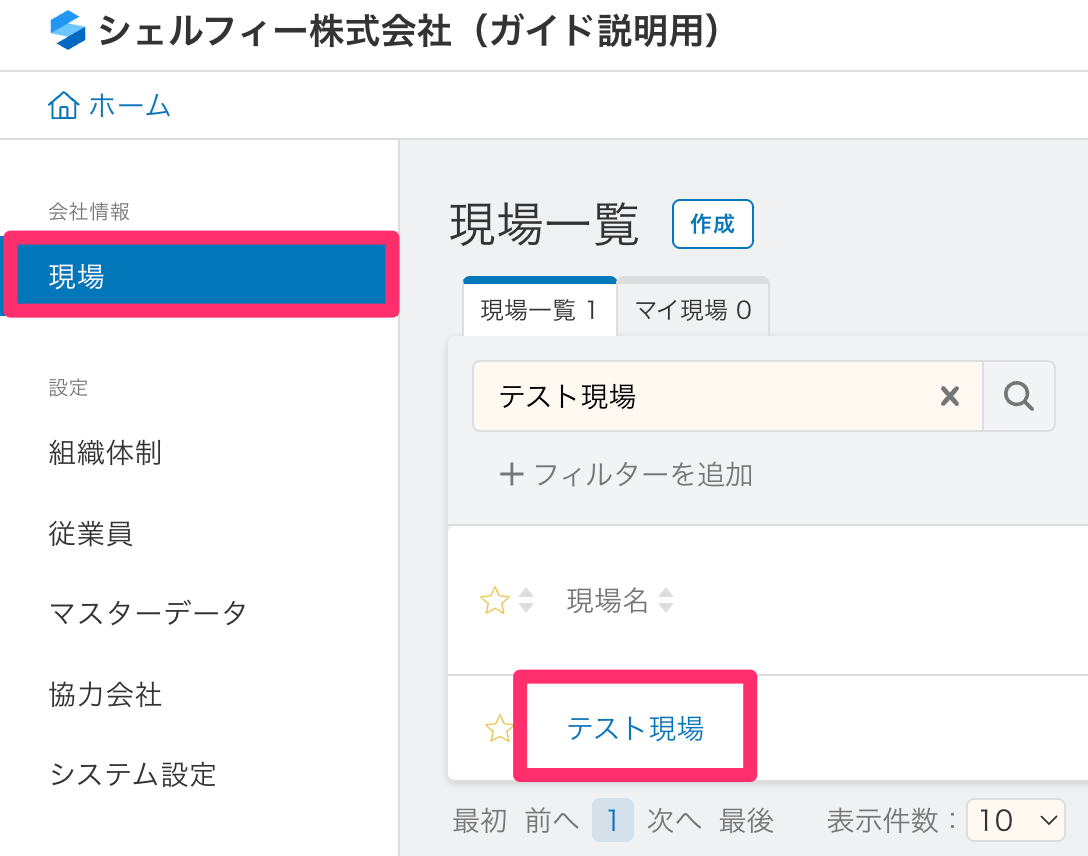Image resolution: width=1088 pixels, height=856 pixels.
Task: Click the plus icon to add a filter
Action: pyautogui.click(x=511, y=474)
